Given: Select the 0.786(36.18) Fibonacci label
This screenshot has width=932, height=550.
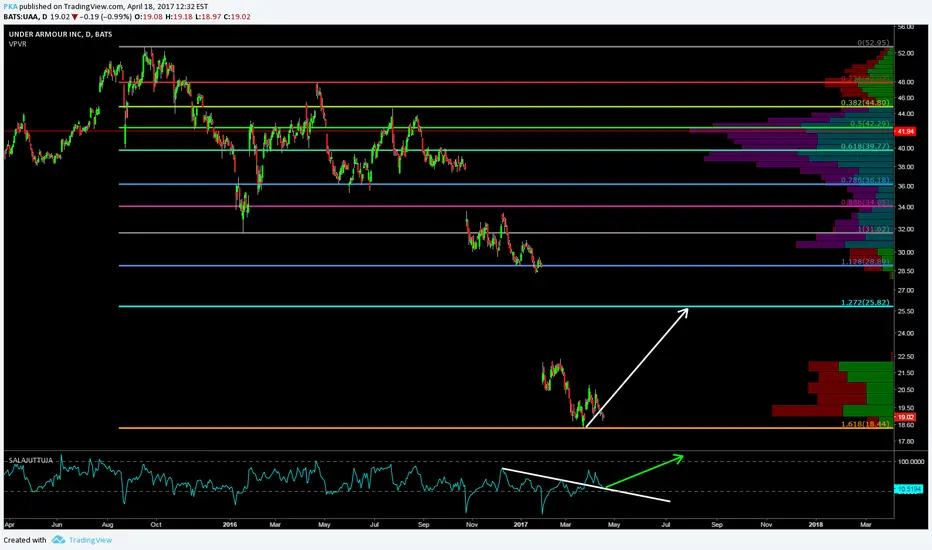Looking at the screenshot, I should tap(865, 180).
